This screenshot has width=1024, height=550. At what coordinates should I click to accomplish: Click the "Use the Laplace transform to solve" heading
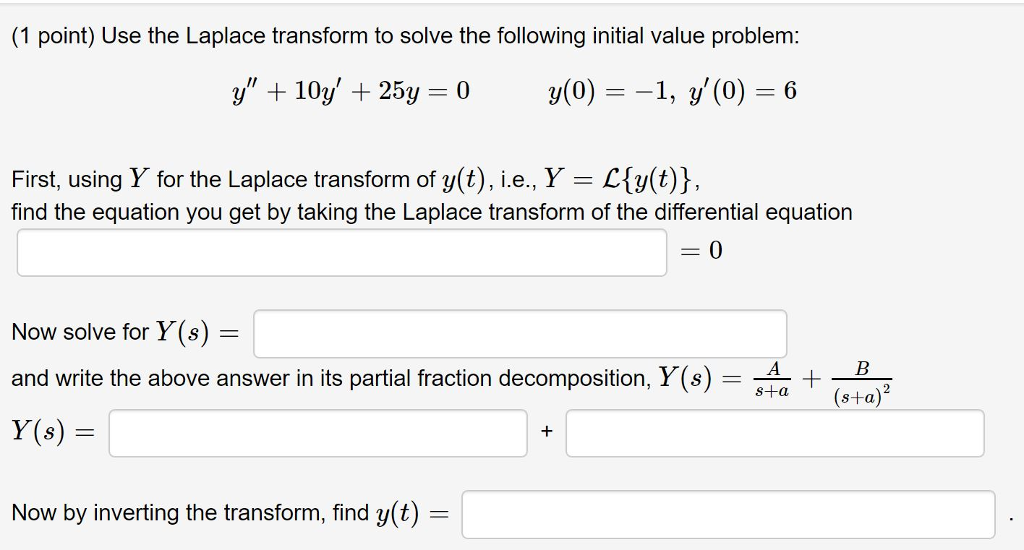point(450,35)
